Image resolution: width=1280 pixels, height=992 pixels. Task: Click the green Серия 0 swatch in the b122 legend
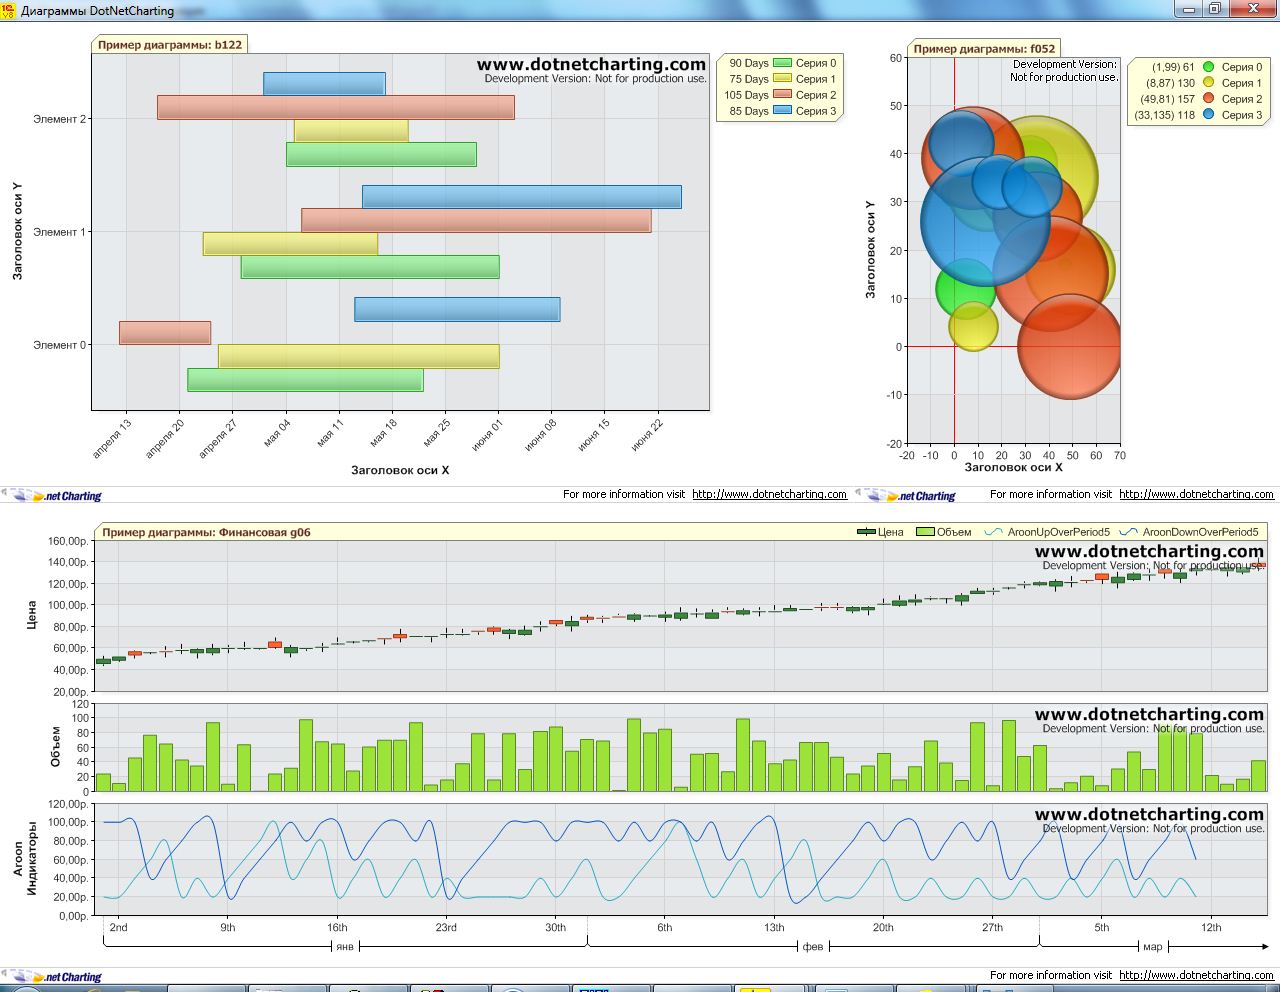click(x=782, y=63)
